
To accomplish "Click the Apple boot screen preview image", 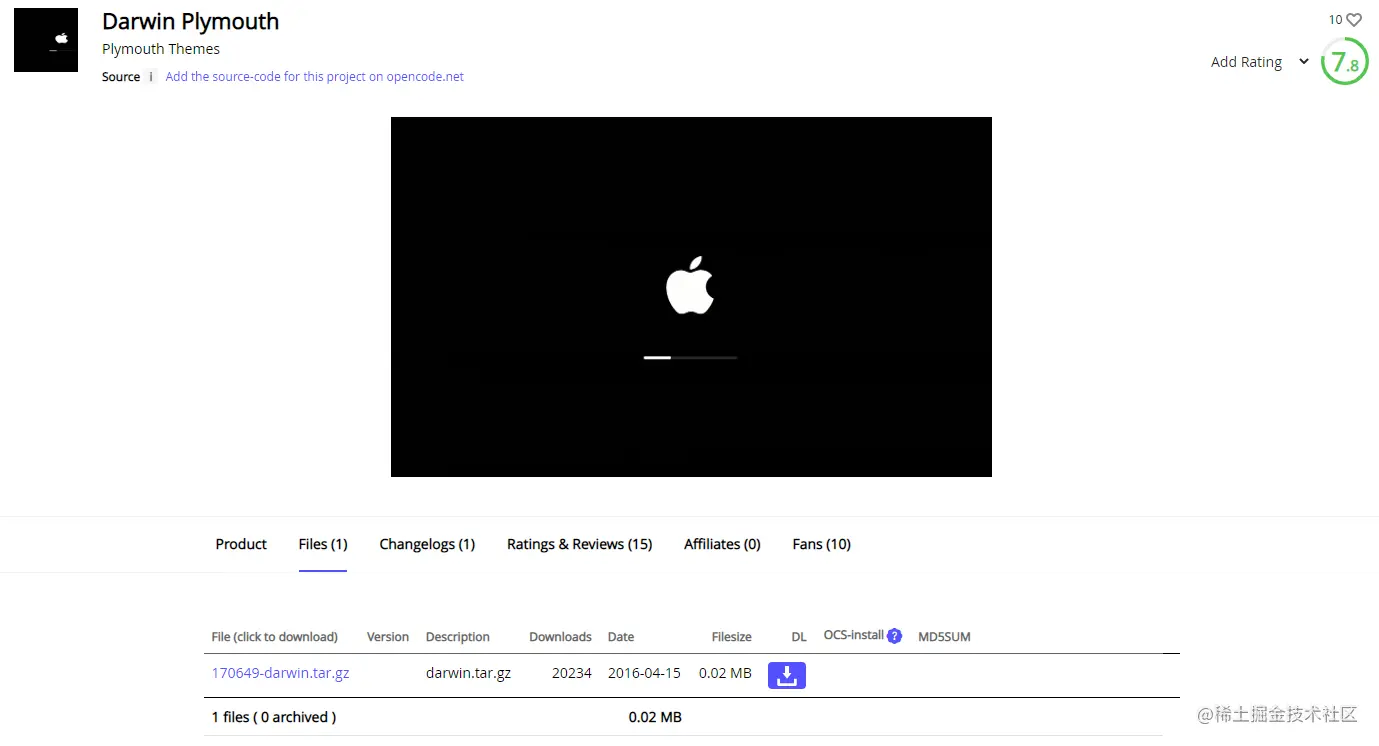I will tap(691, 297).
